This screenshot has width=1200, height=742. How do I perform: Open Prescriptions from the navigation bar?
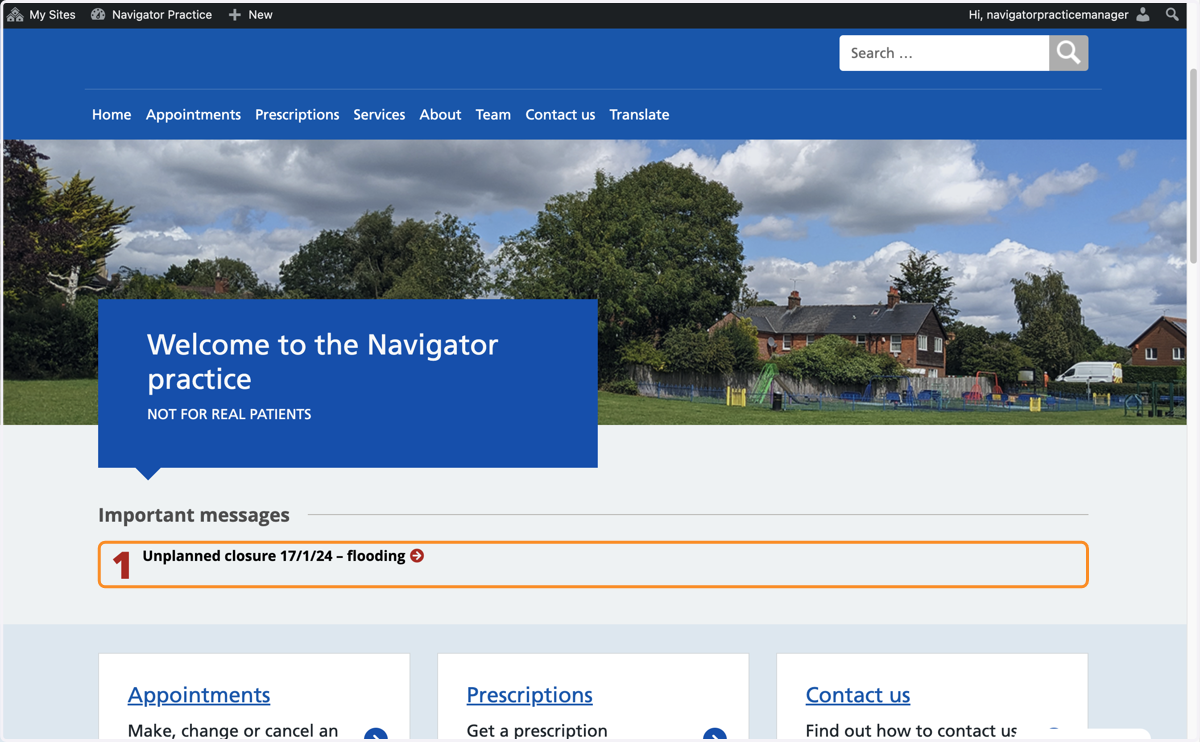click(x=297, y=115)
